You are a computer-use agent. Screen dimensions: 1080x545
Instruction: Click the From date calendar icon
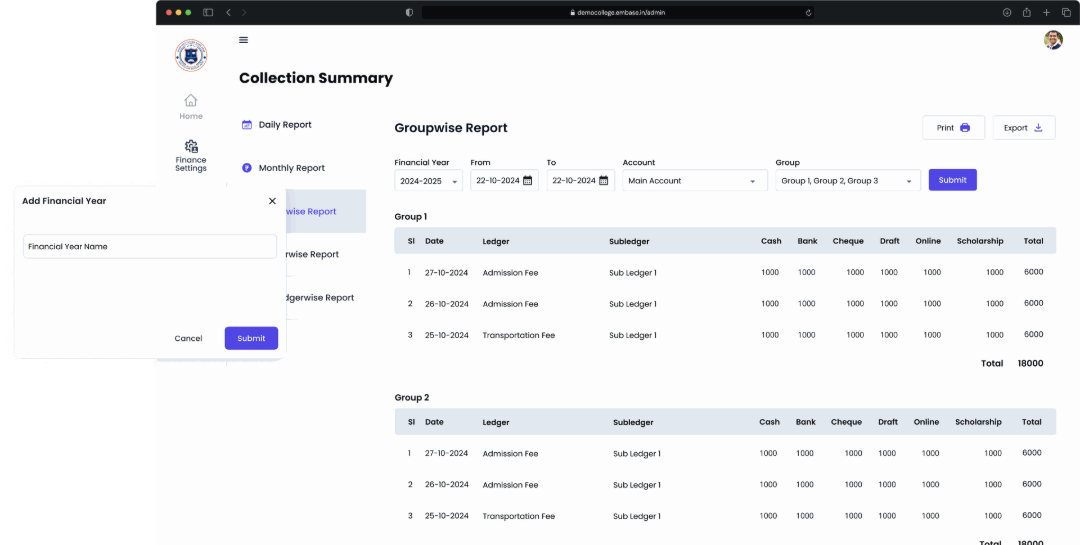[528, 181]
